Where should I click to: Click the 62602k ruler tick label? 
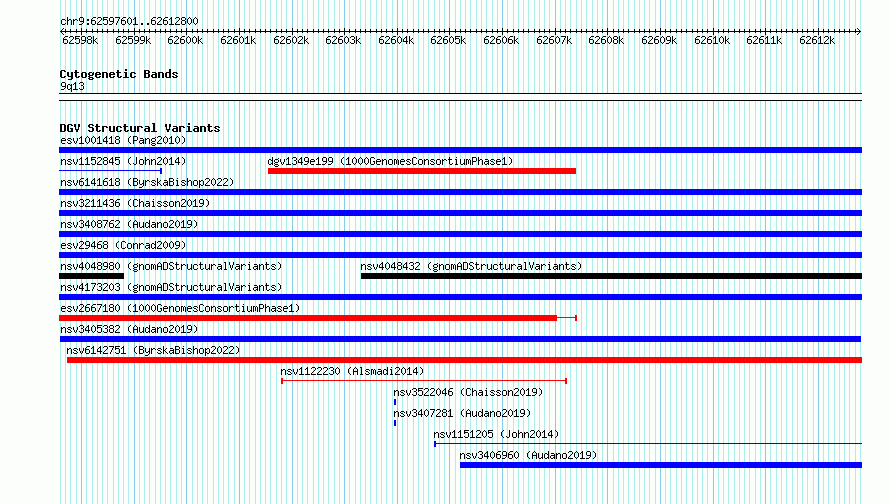coord(291,40)
